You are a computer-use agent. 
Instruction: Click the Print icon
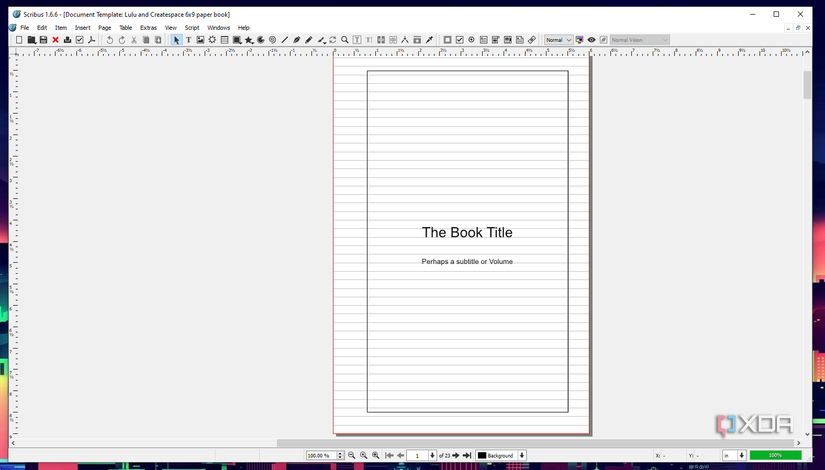[x=67, y=40]
